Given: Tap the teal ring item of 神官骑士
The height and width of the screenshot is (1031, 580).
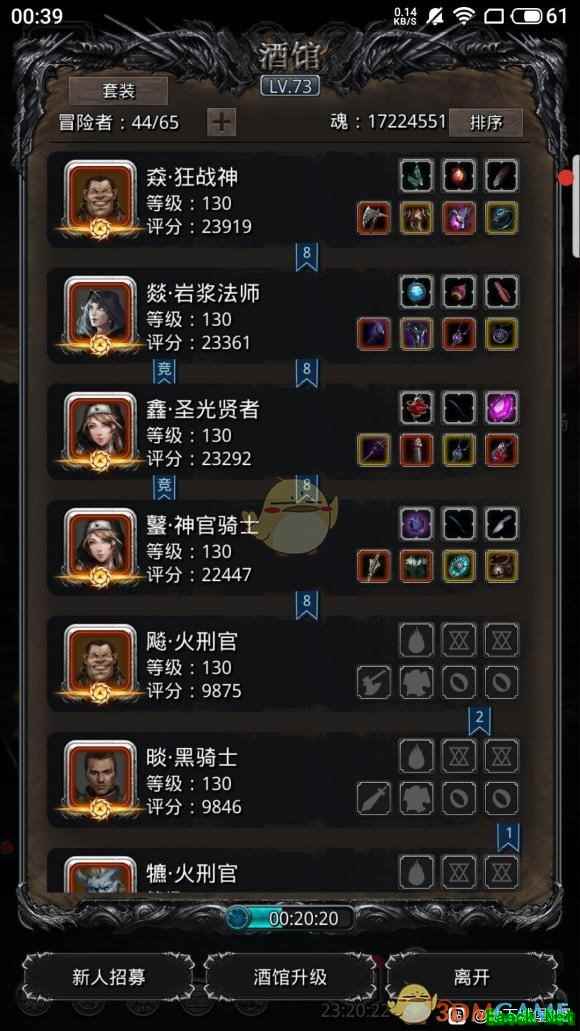Looking at the screenshot, I should (459, 566).
